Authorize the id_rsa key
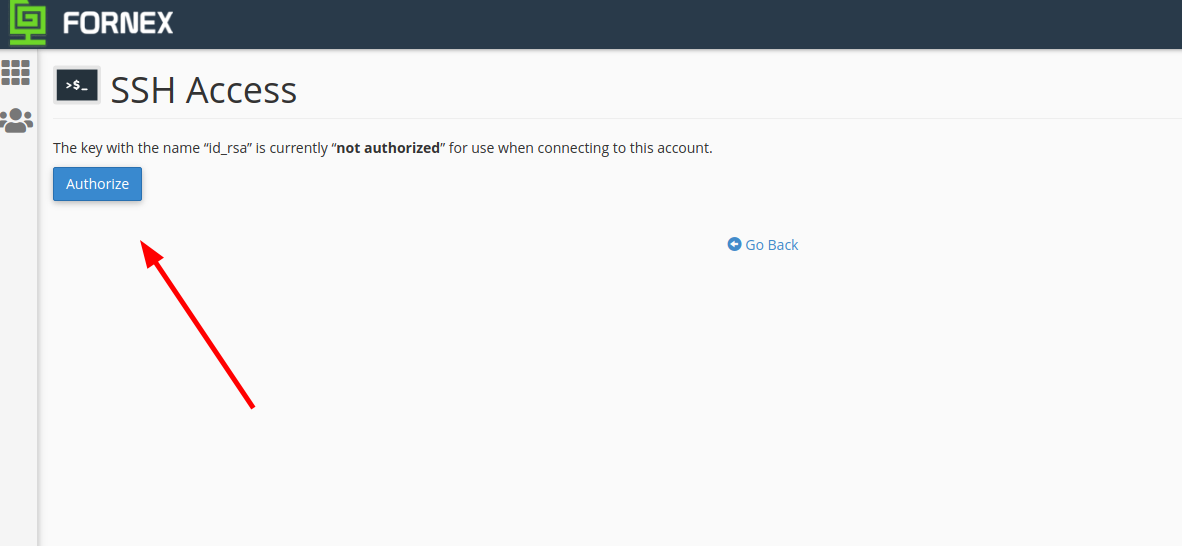 tap(97, 184)
